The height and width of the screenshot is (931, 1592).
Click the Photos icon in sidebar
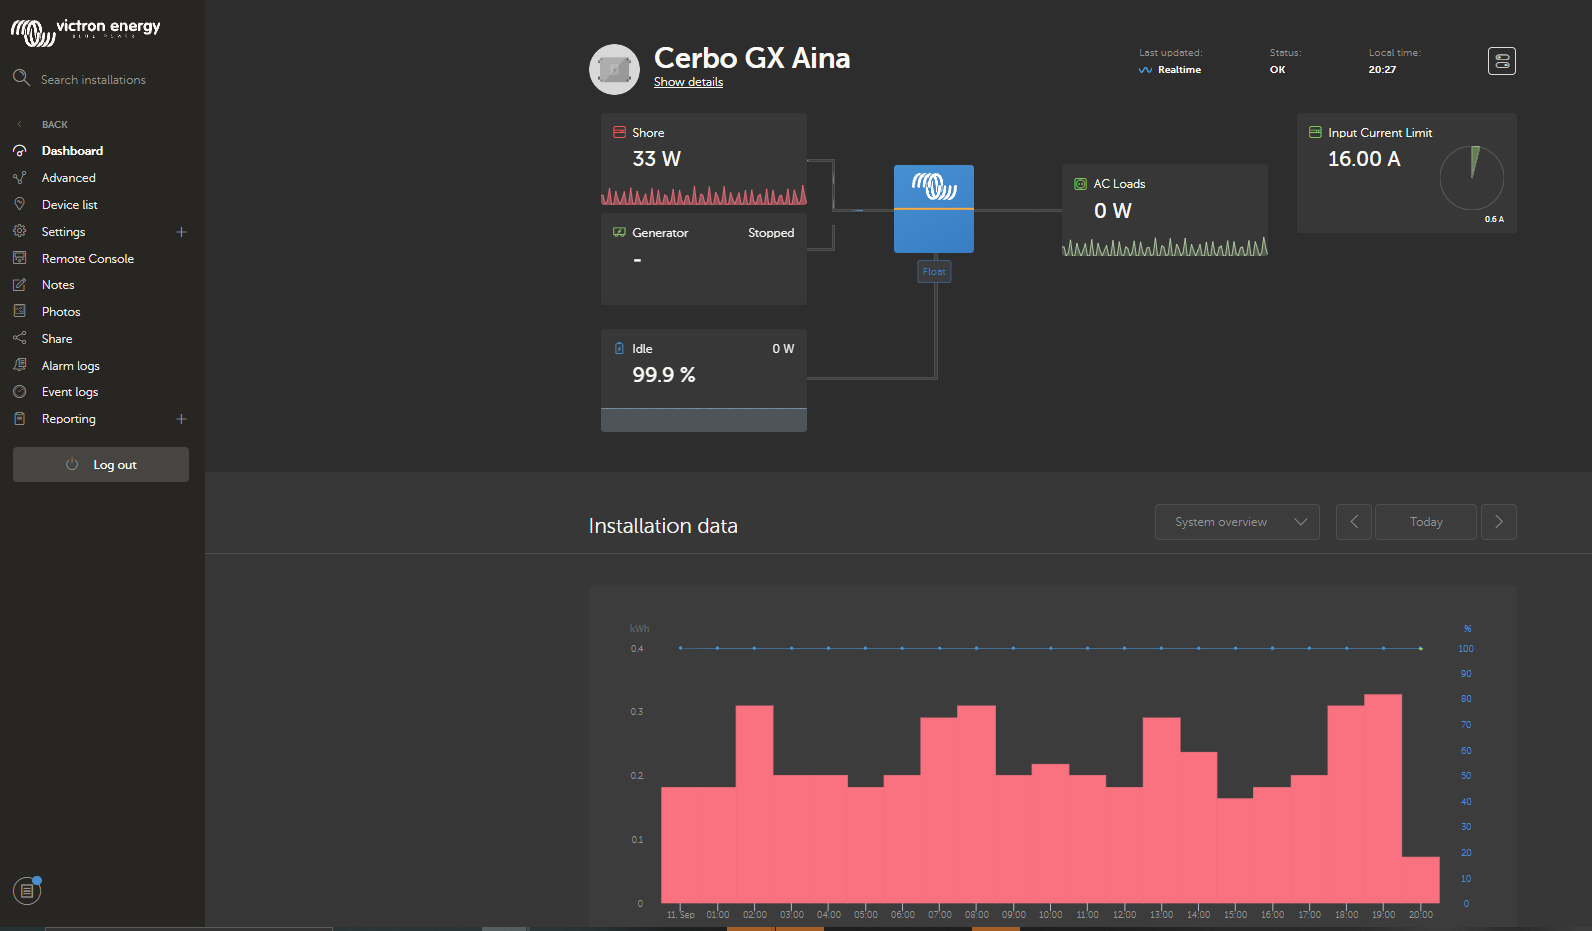(19, 311)
